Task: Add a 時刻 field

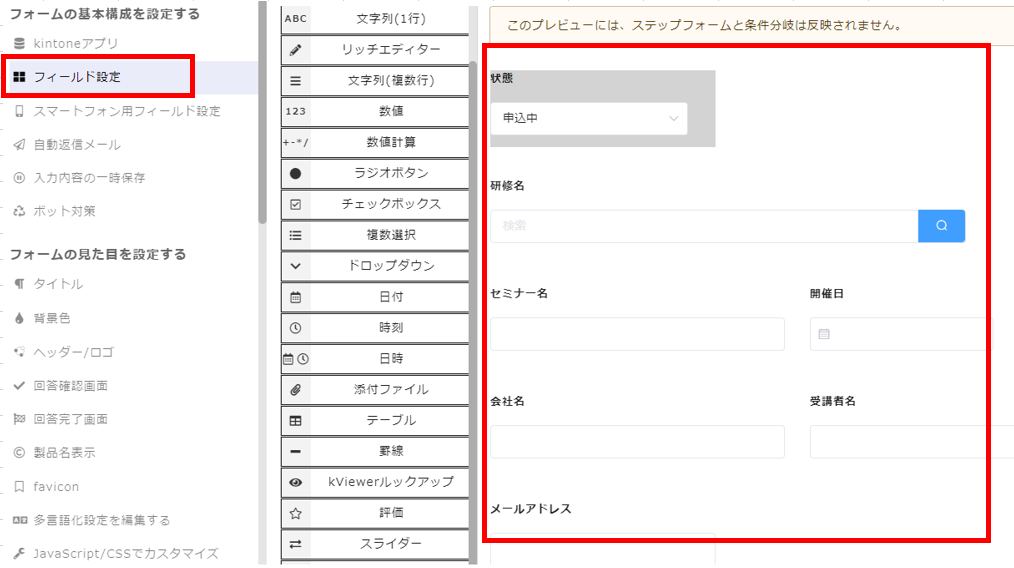Action: point(375,328)
